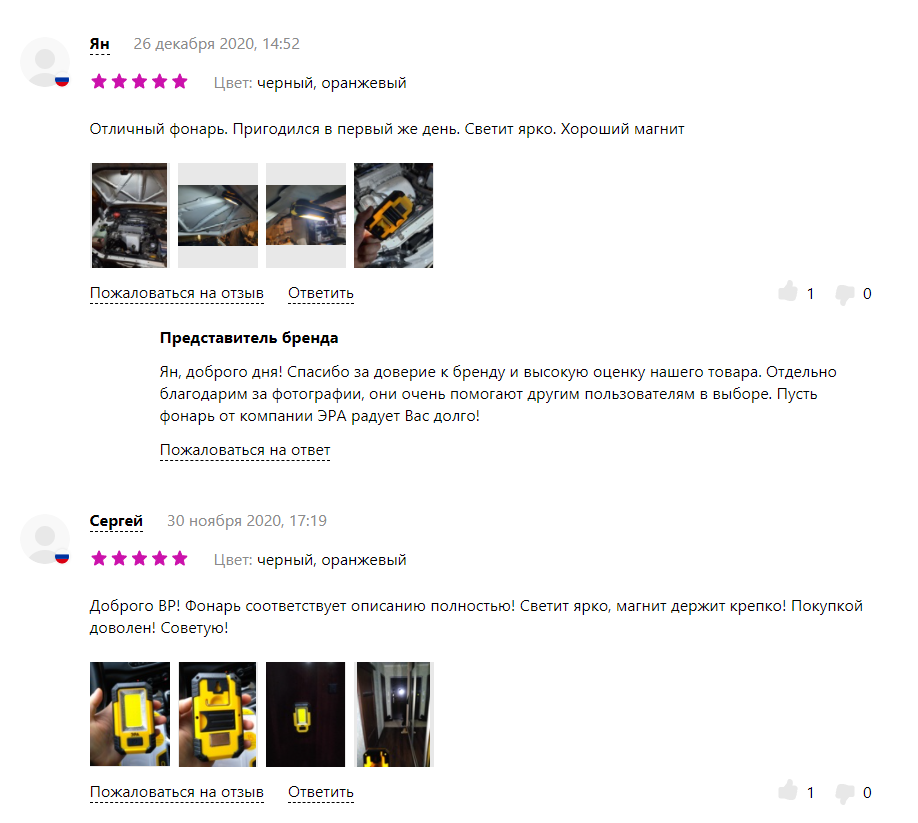The width and height of the screenshot is (918, 823).
Task: Like Ян's review with thumbs up
Action: [x=788, y=292]
